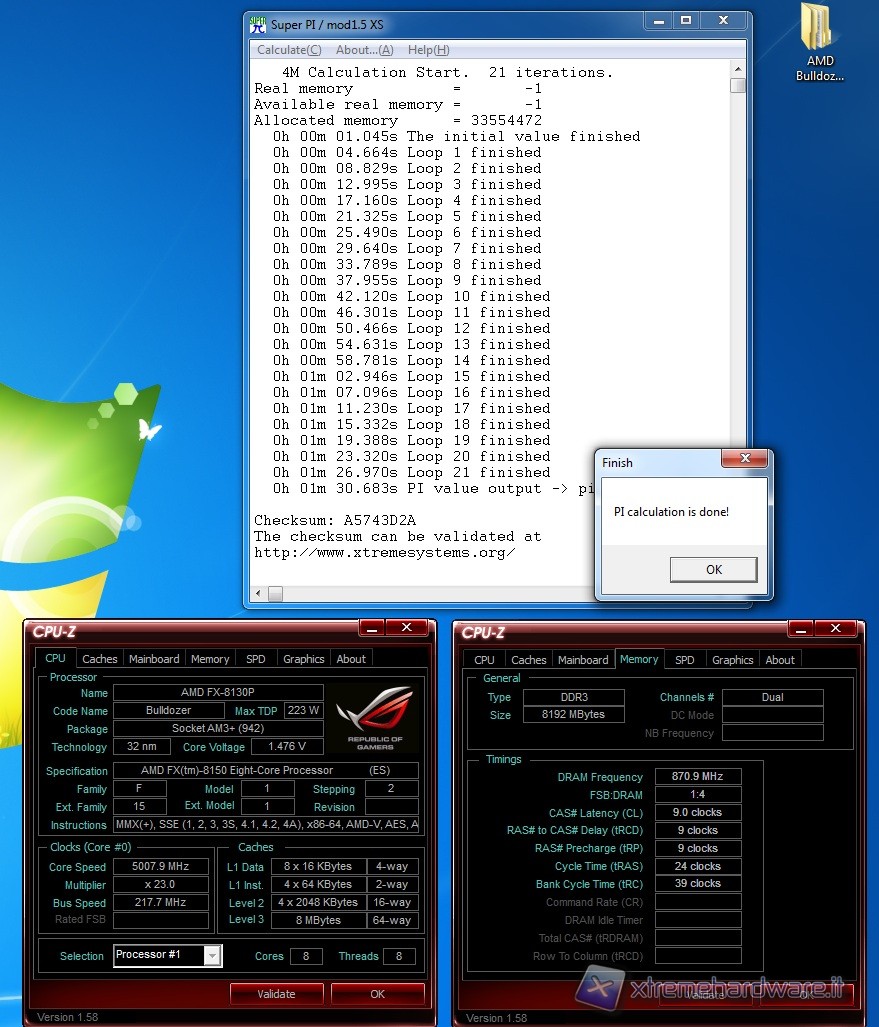Click the scroll-up arrow in Super PI output
879x1027 pixels.
(738, 68)
